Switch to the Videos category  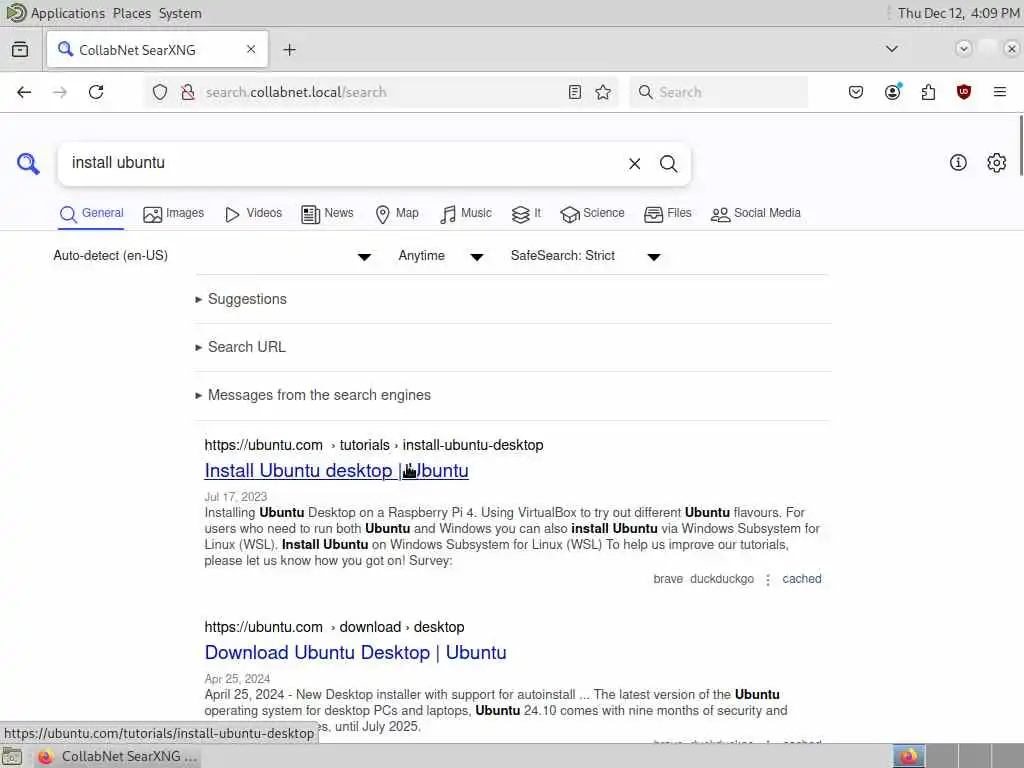point(253,214)
